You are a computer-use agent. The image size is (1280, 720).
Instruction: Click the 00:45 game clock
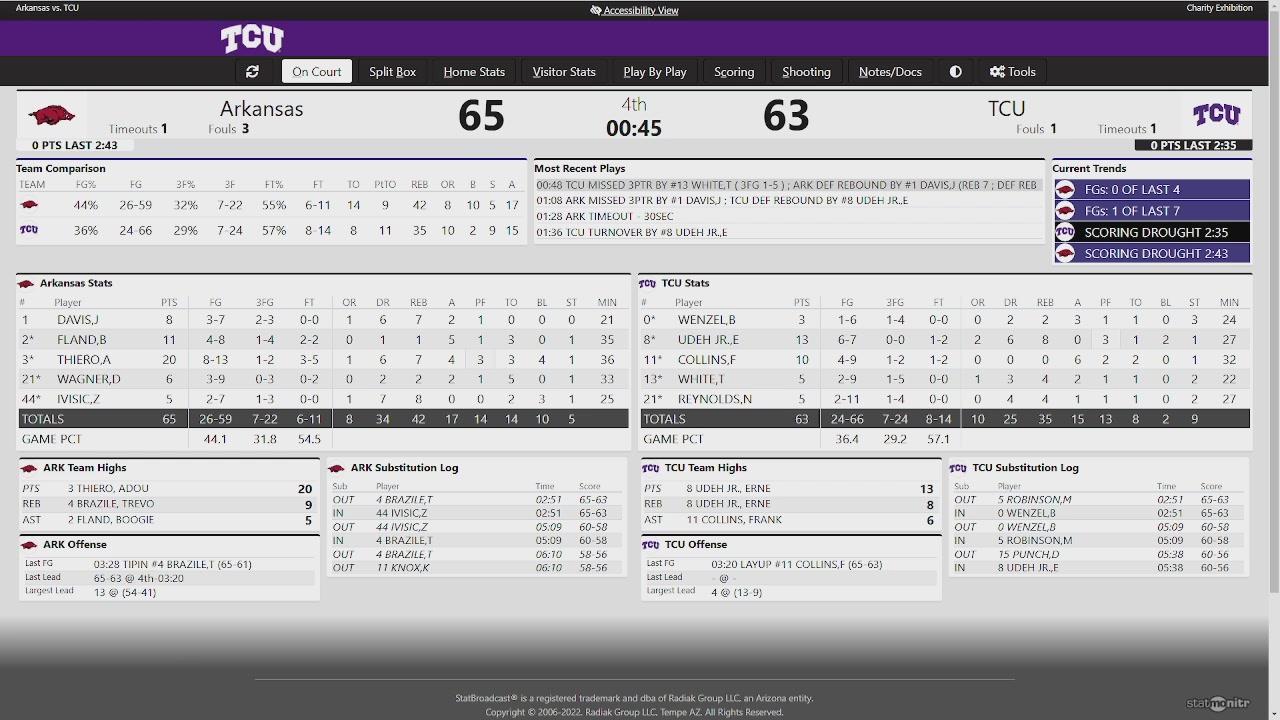(634, 128)
